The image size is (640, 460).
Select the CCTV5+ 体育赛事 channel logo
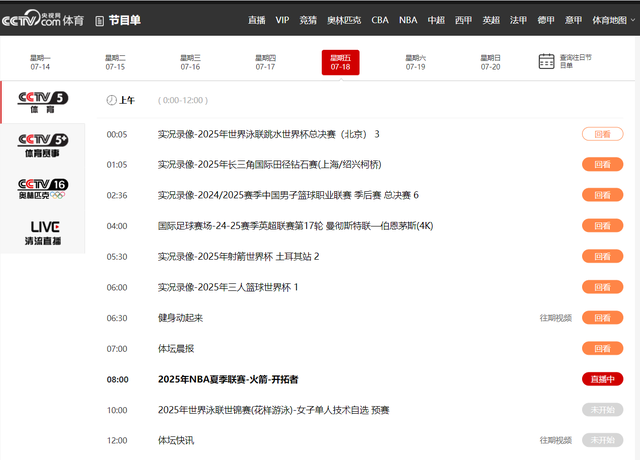click(43, 145)
